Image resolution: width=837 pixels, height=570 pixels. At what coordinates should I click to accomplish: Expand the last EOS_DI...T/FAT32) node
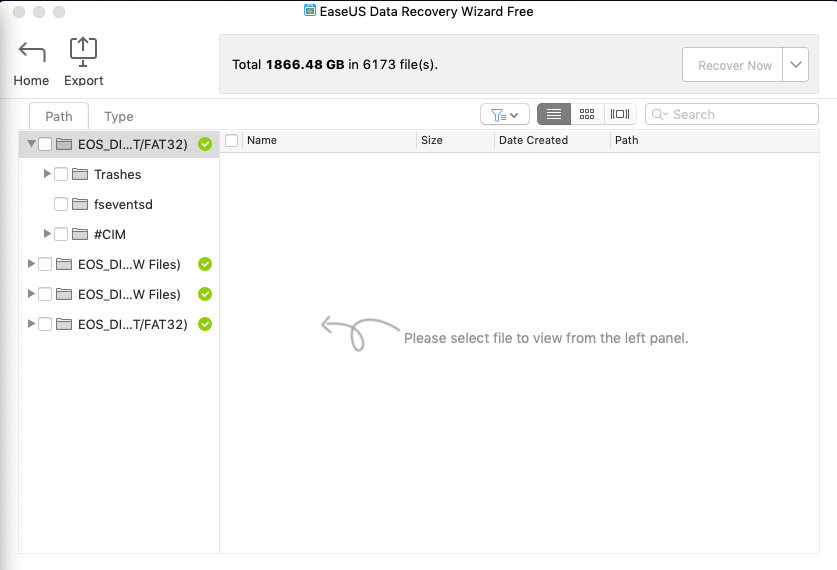click(x=31, y=323)
